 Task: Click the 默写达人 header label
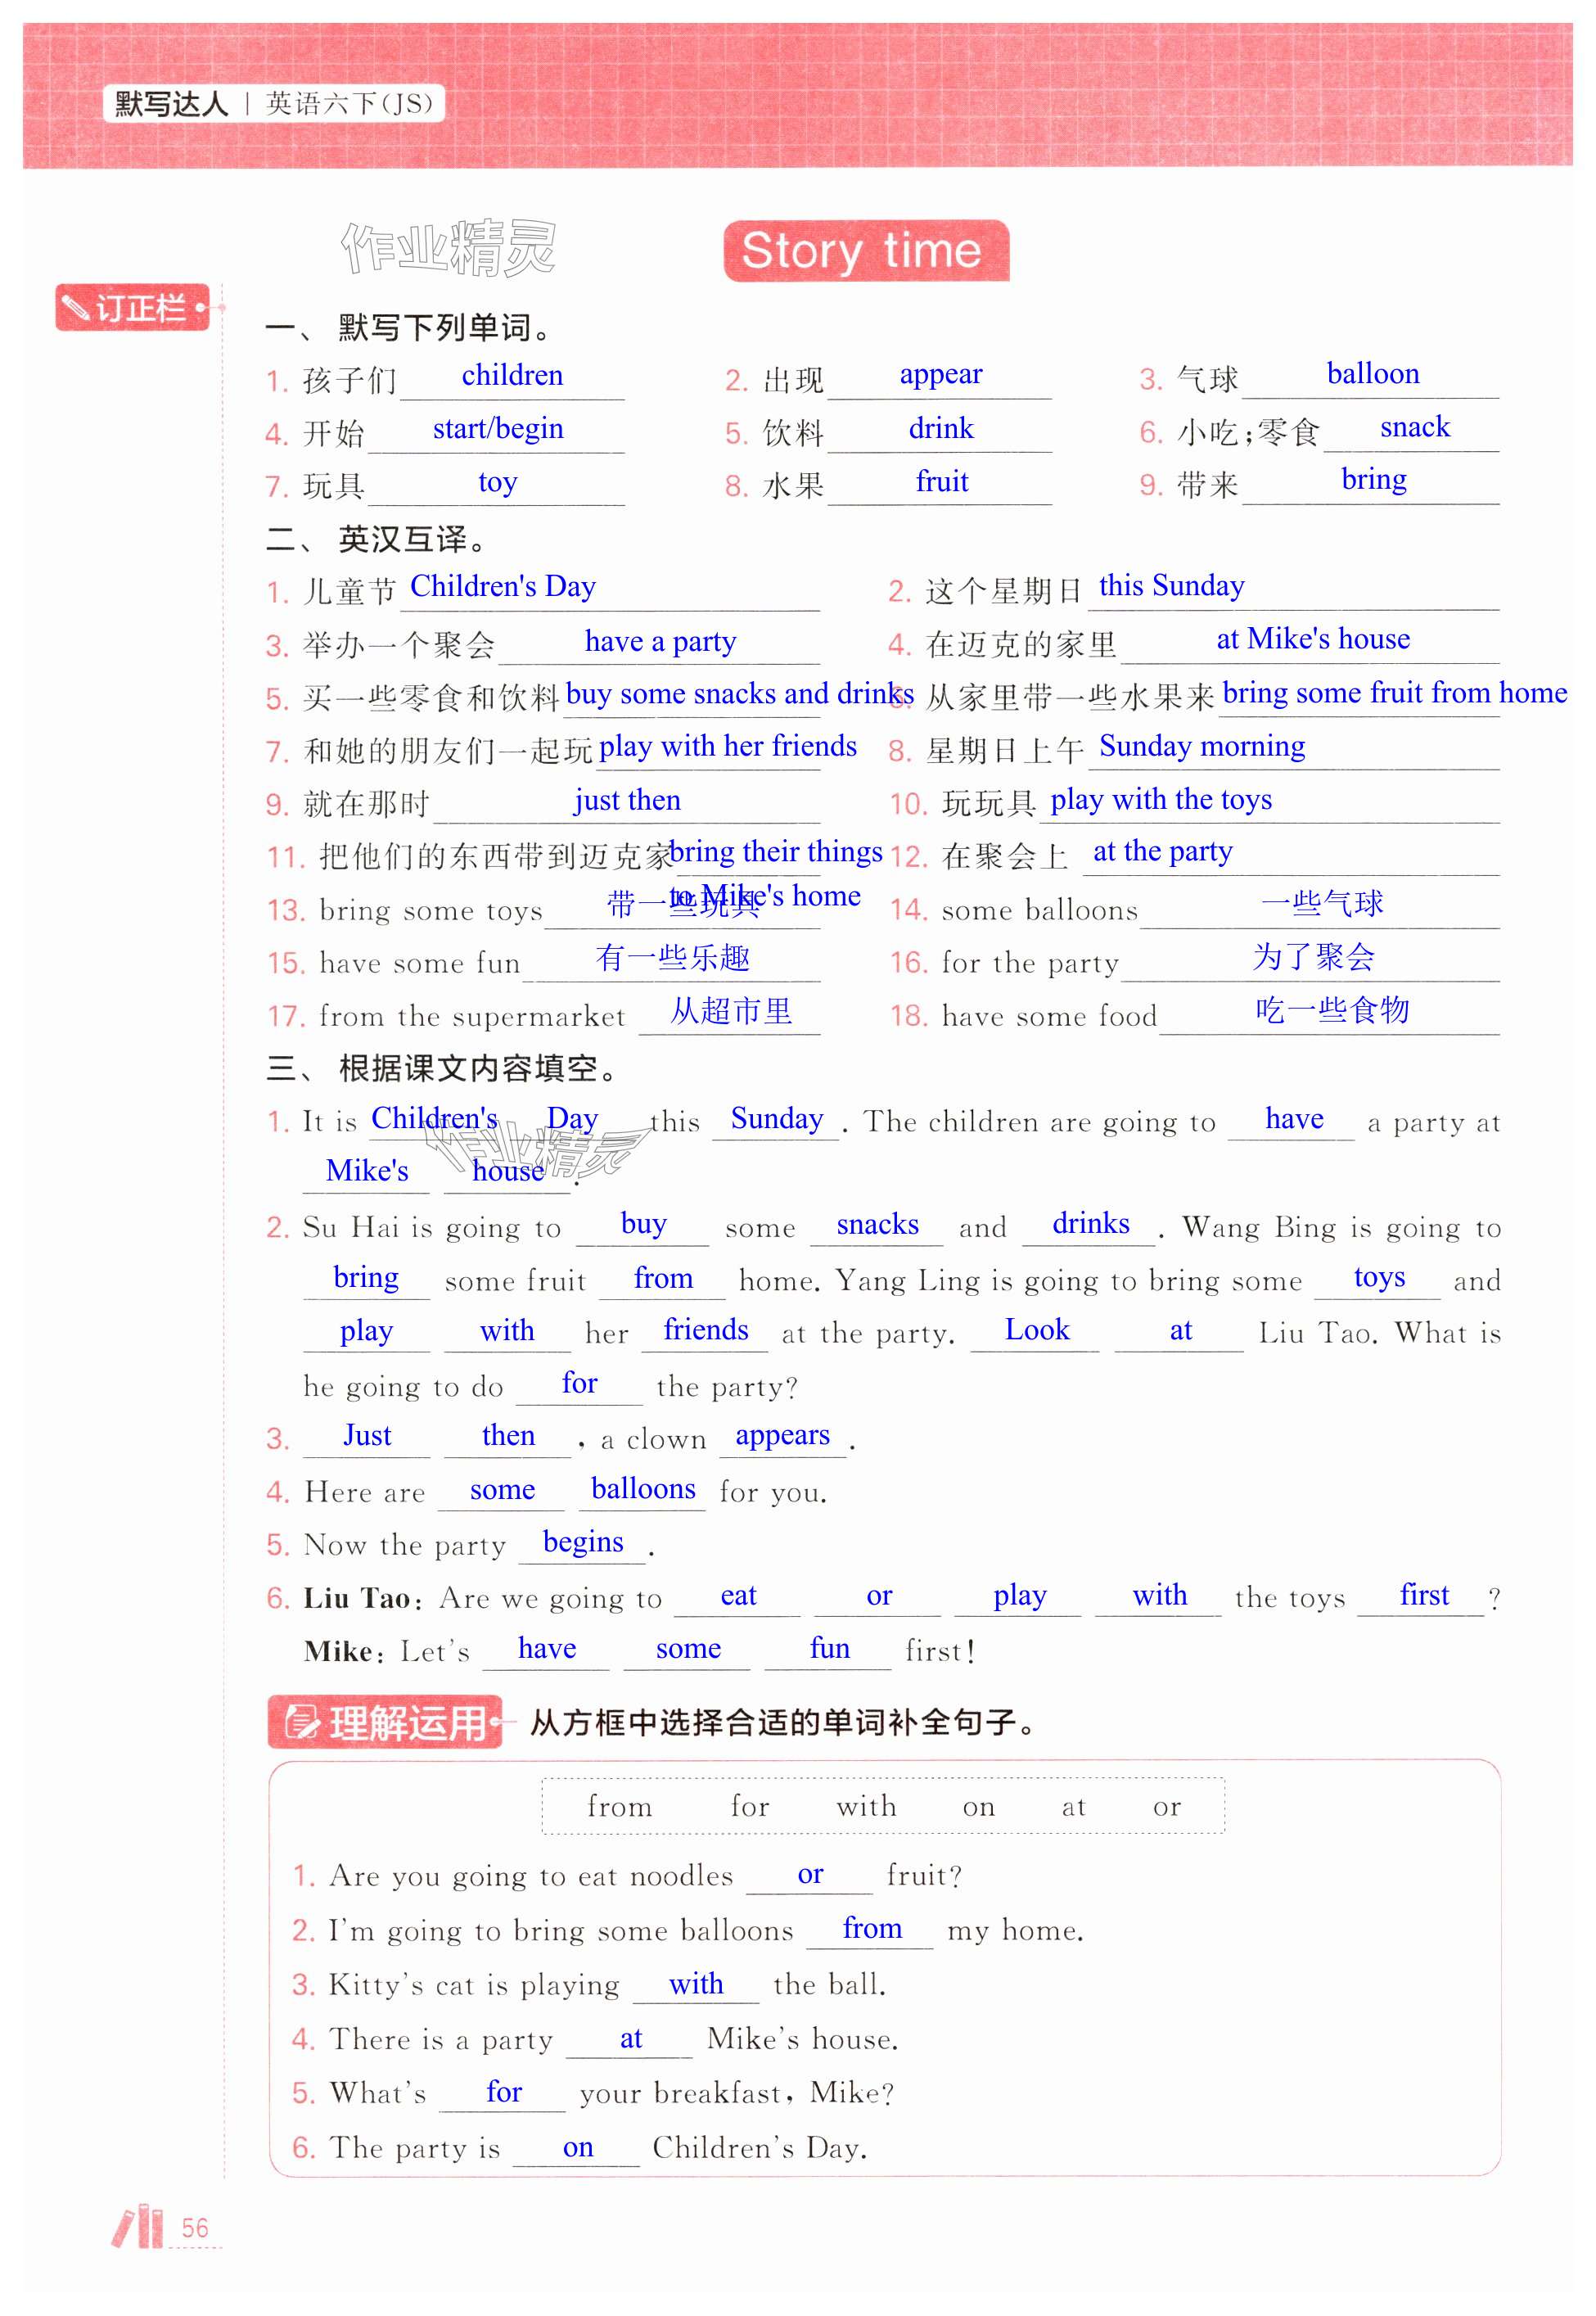(x=171, y=103)
